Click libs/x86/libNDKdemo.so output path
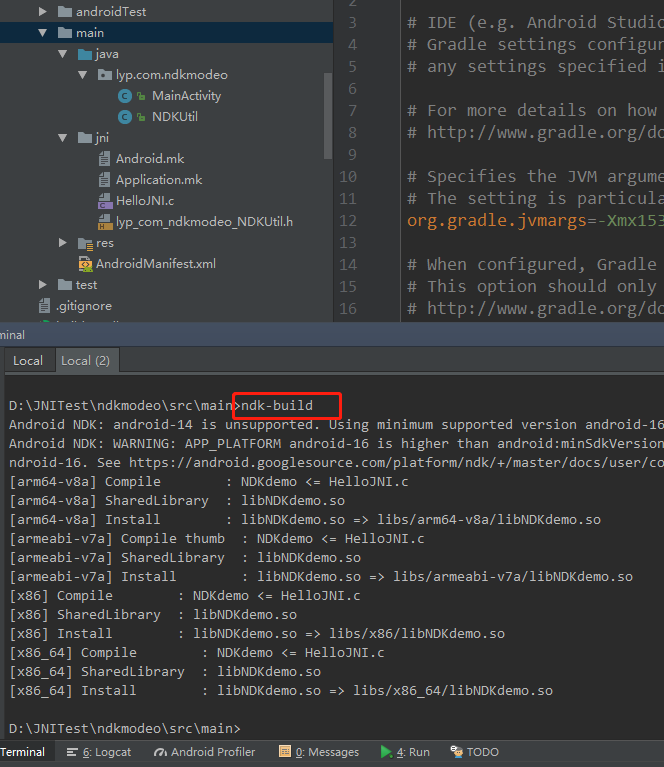This screenshot has height=767, width=664. (x=417, y=633)
